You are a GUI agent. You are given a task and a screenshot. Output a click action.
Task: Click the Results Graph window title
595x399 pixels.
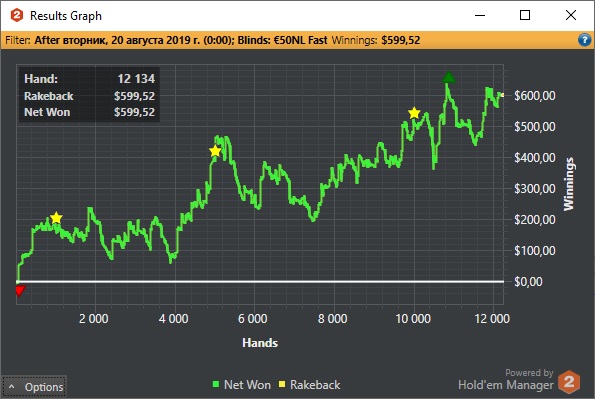(x=66, y=16)
